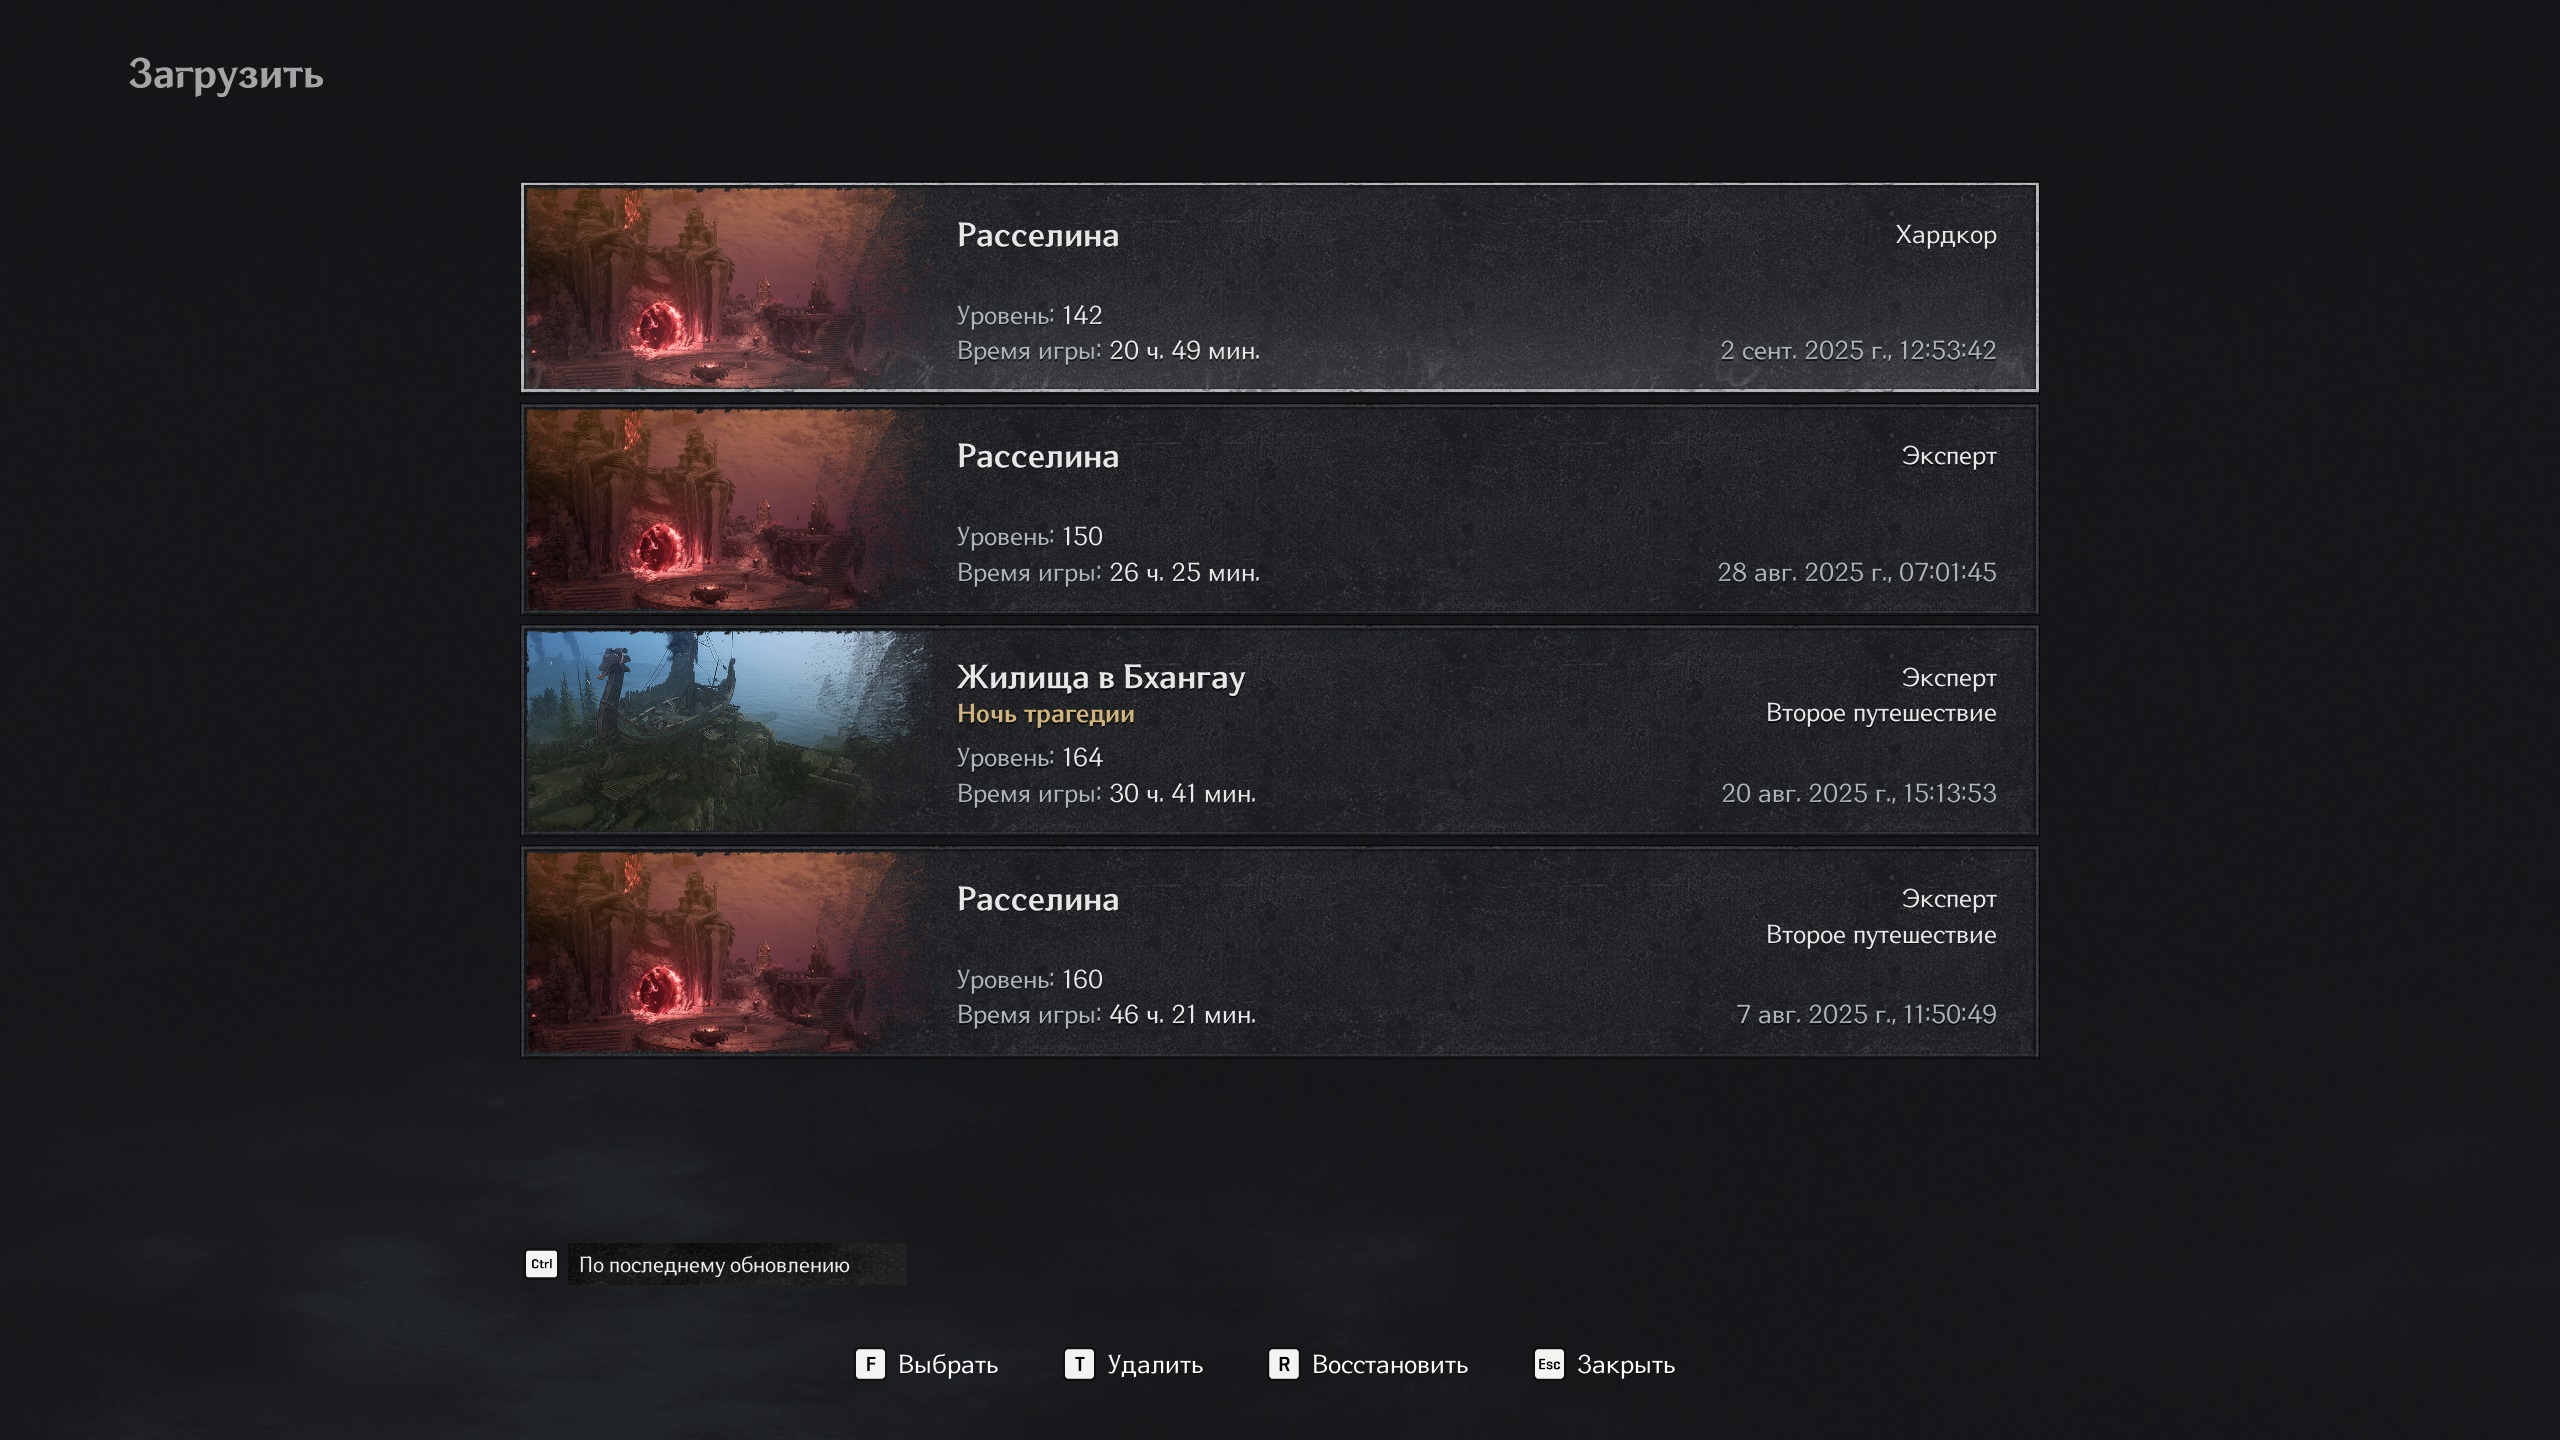This screenshot has width=2560, height=1440.
Task: Select the Жилища в Бхангау save slot
Action: tap(1280, 731)
